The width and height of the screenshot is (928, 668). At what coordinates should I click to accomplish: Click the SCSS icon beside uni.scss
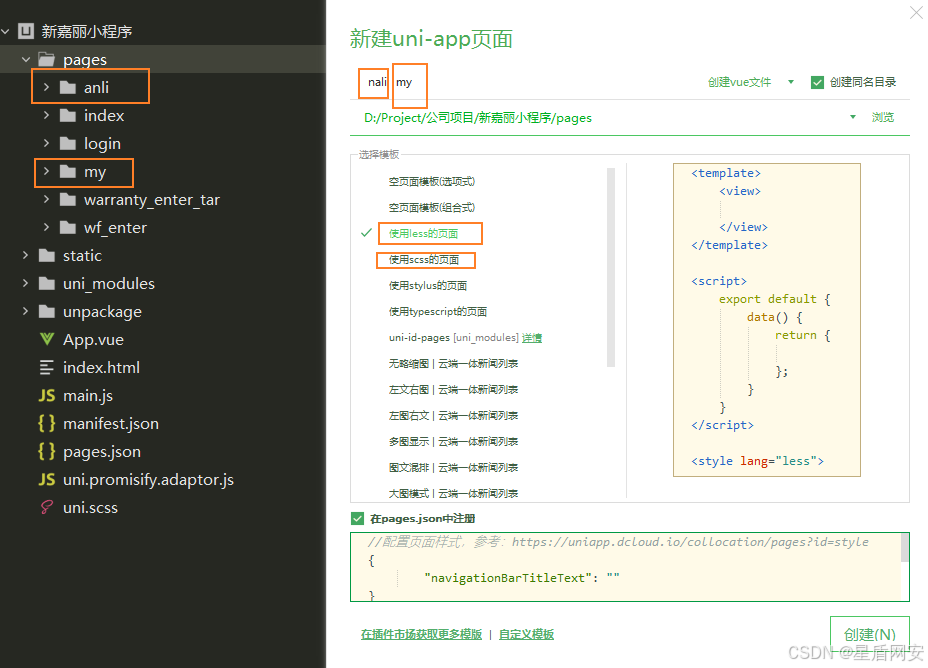(47, 507)
